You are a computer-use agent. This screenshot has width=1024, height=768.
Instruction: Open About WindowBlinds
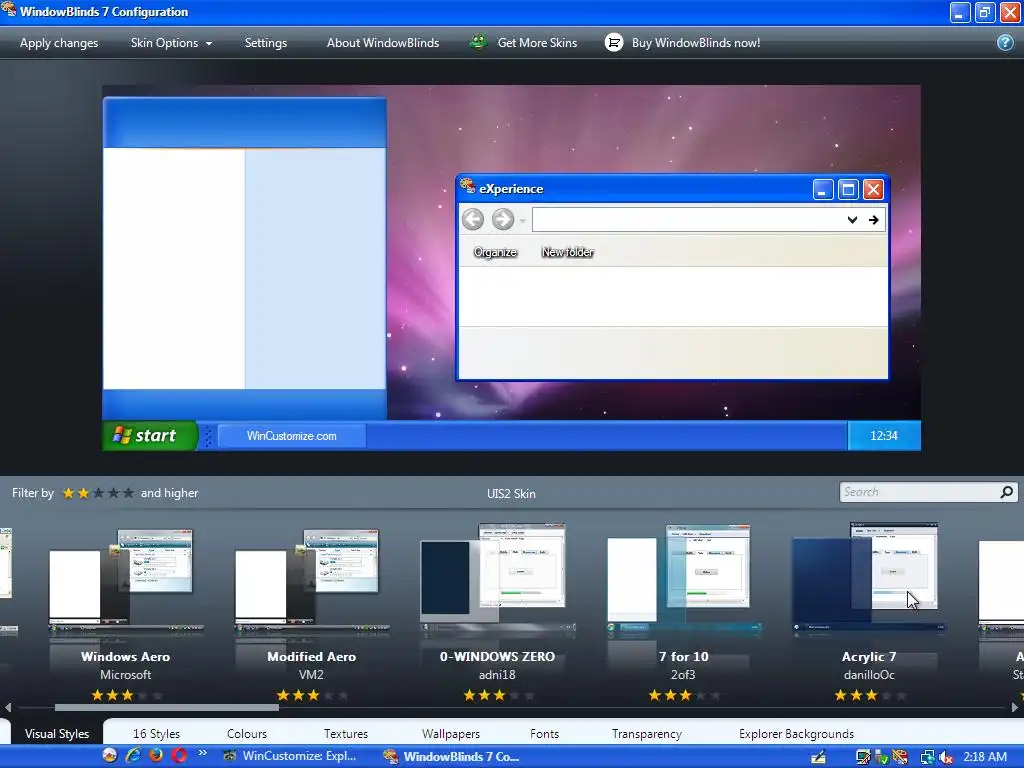click(x=383, y=43)
